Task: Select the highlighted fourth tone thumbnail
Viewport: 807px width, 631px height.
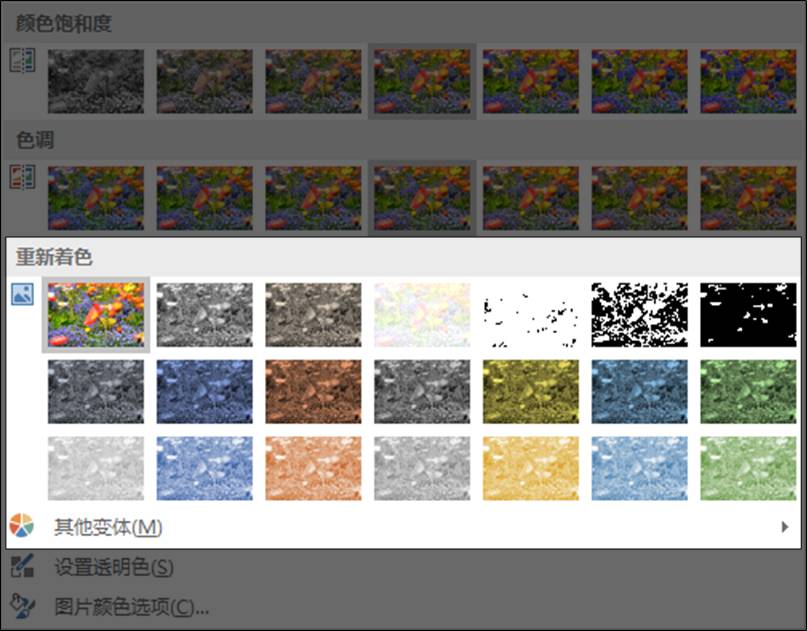Action: point(422,198)
